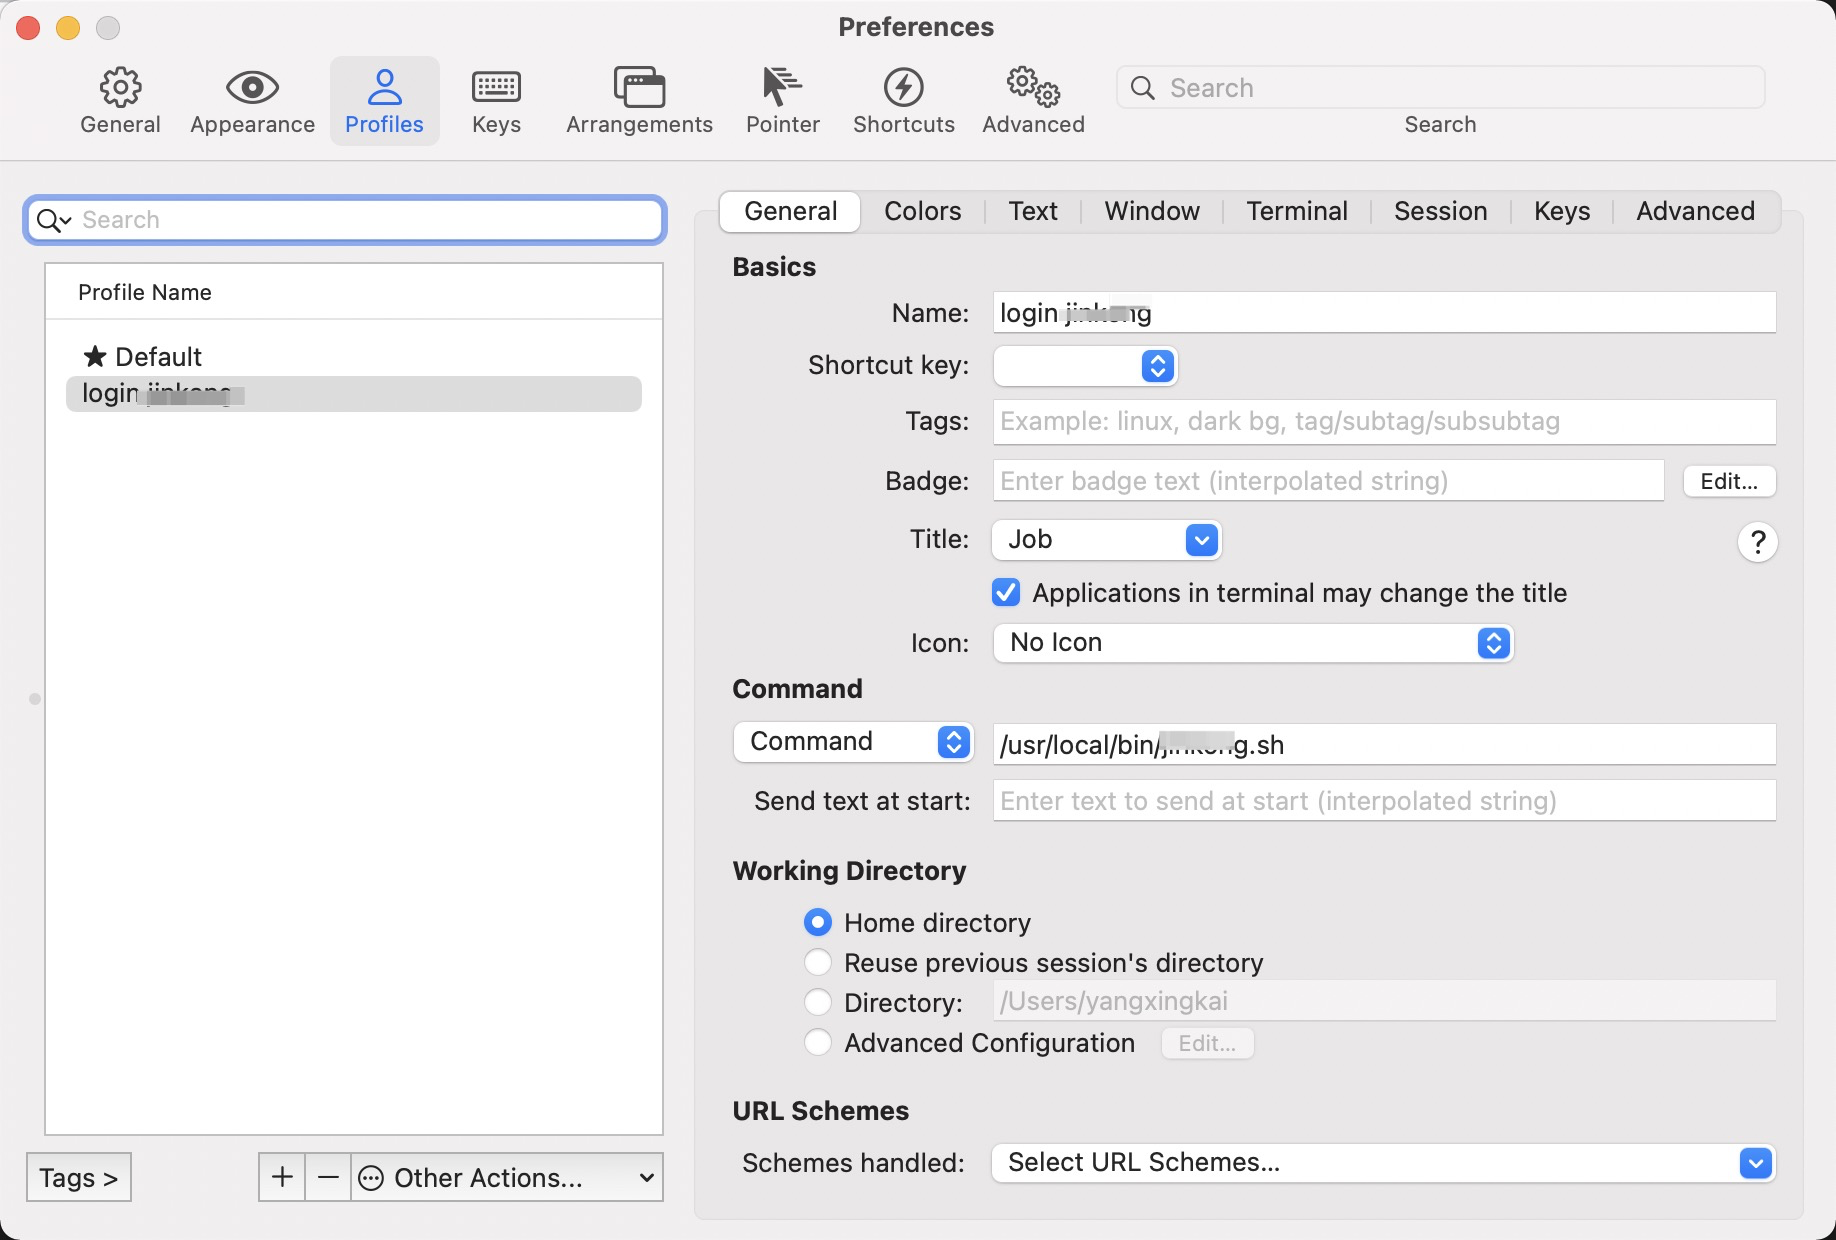The image size is (1836, 1240).
Task: Click the Tags button below the profile list
Action: (78, 1177)
